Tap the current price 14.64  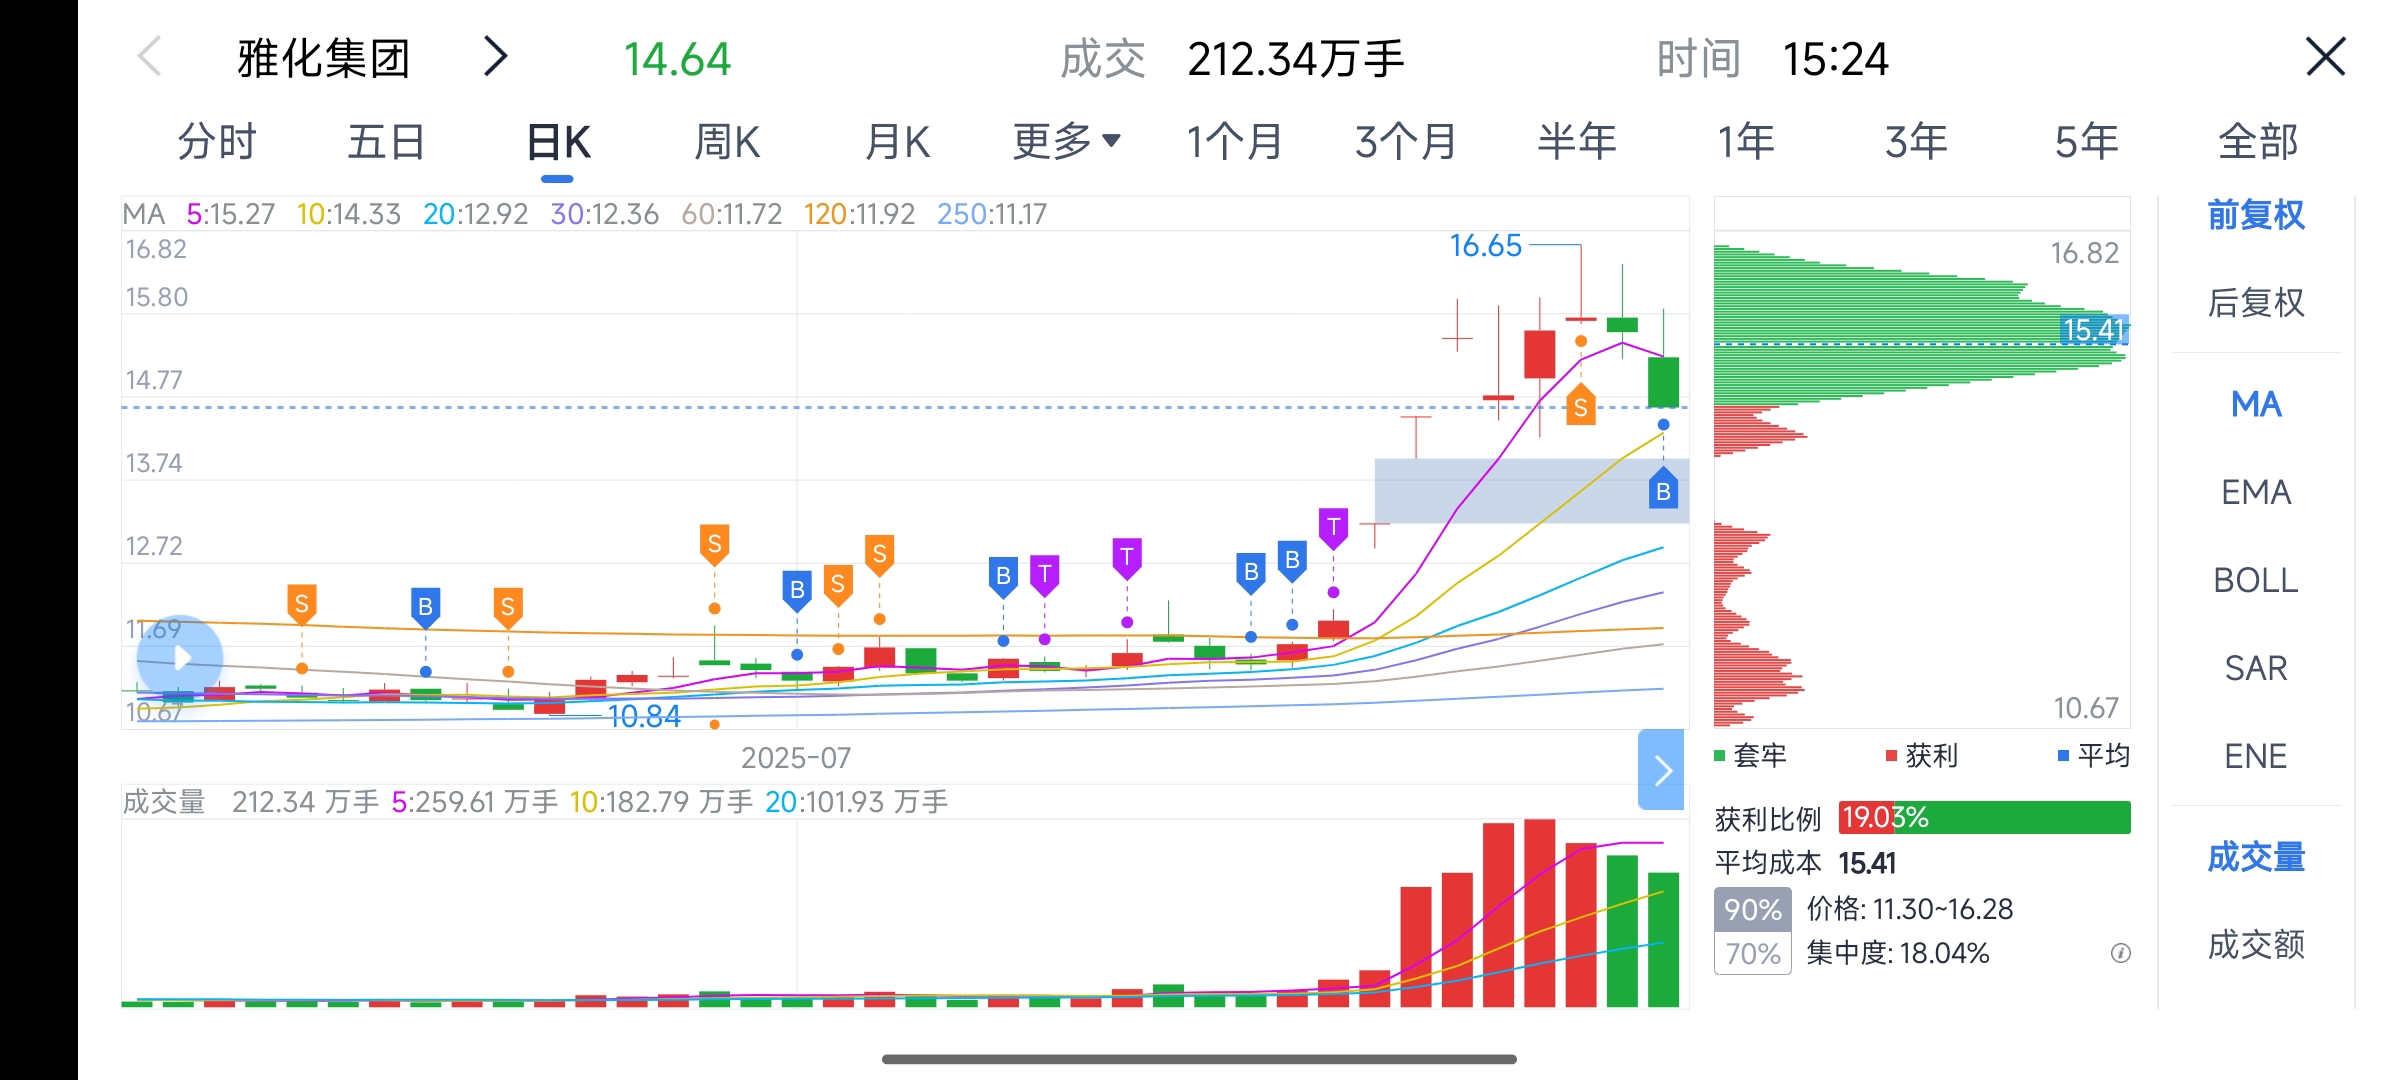point(677,59)
